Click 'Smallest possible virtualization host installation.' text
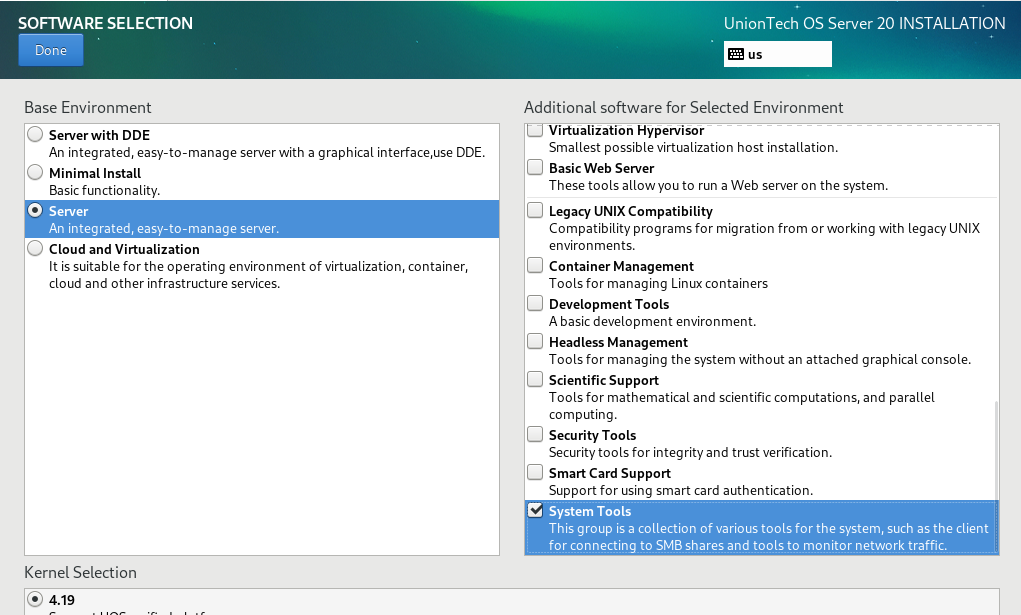The height and width of the screenshot is (615, 1021). (693, 148)
